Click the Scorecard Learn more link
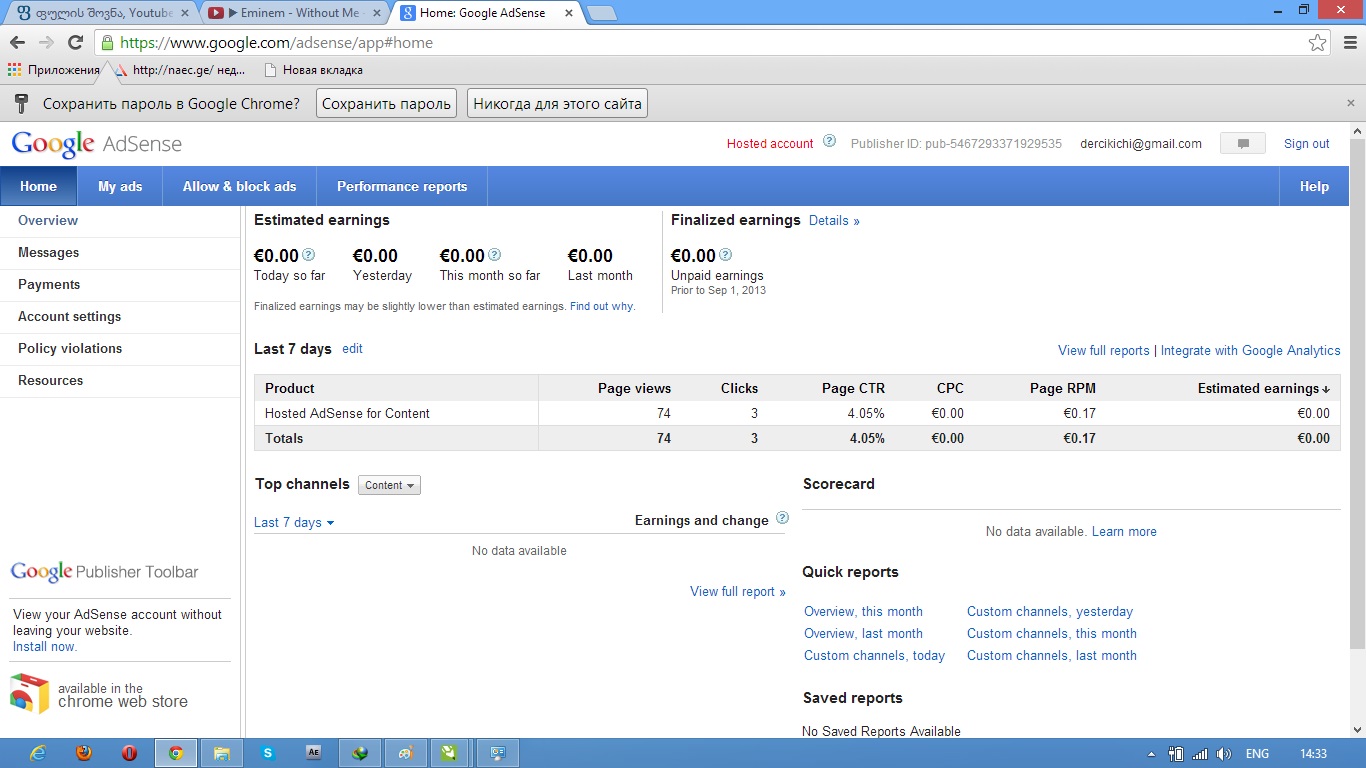The image size is (1366, 768). click(1124, 532)
